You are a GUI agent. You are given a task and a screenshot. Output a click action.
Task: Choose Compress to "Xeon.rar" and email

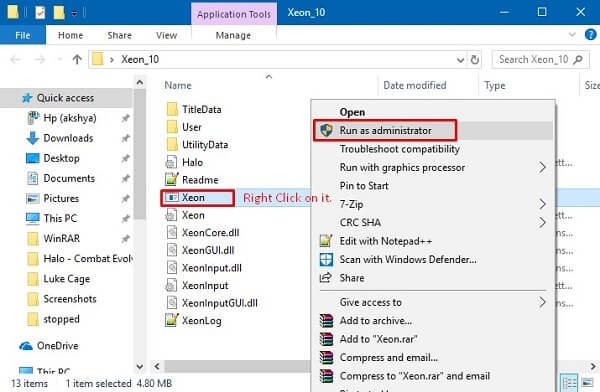coord(415,376)
